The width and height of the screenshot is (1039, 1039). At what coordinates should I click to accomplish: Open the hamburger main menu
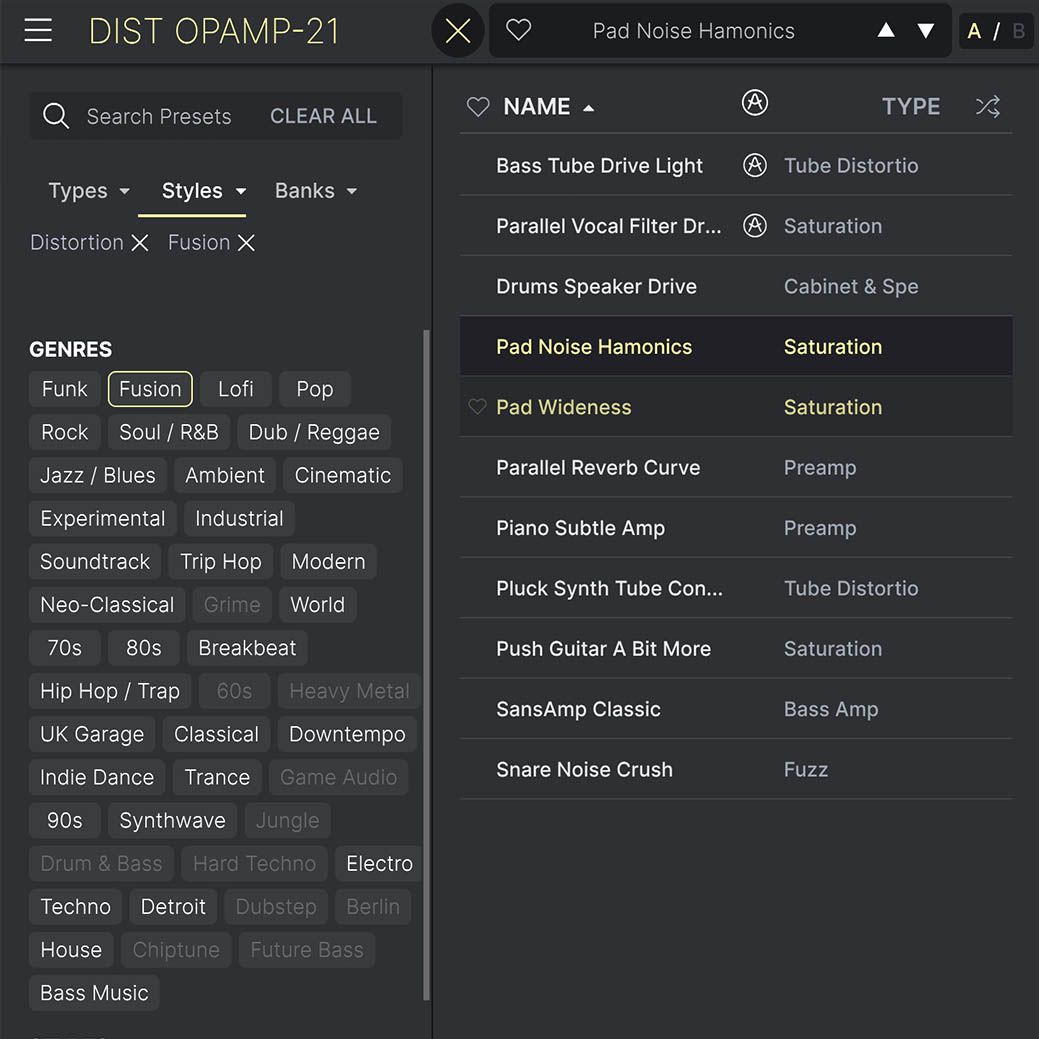[x=38, y=31]
